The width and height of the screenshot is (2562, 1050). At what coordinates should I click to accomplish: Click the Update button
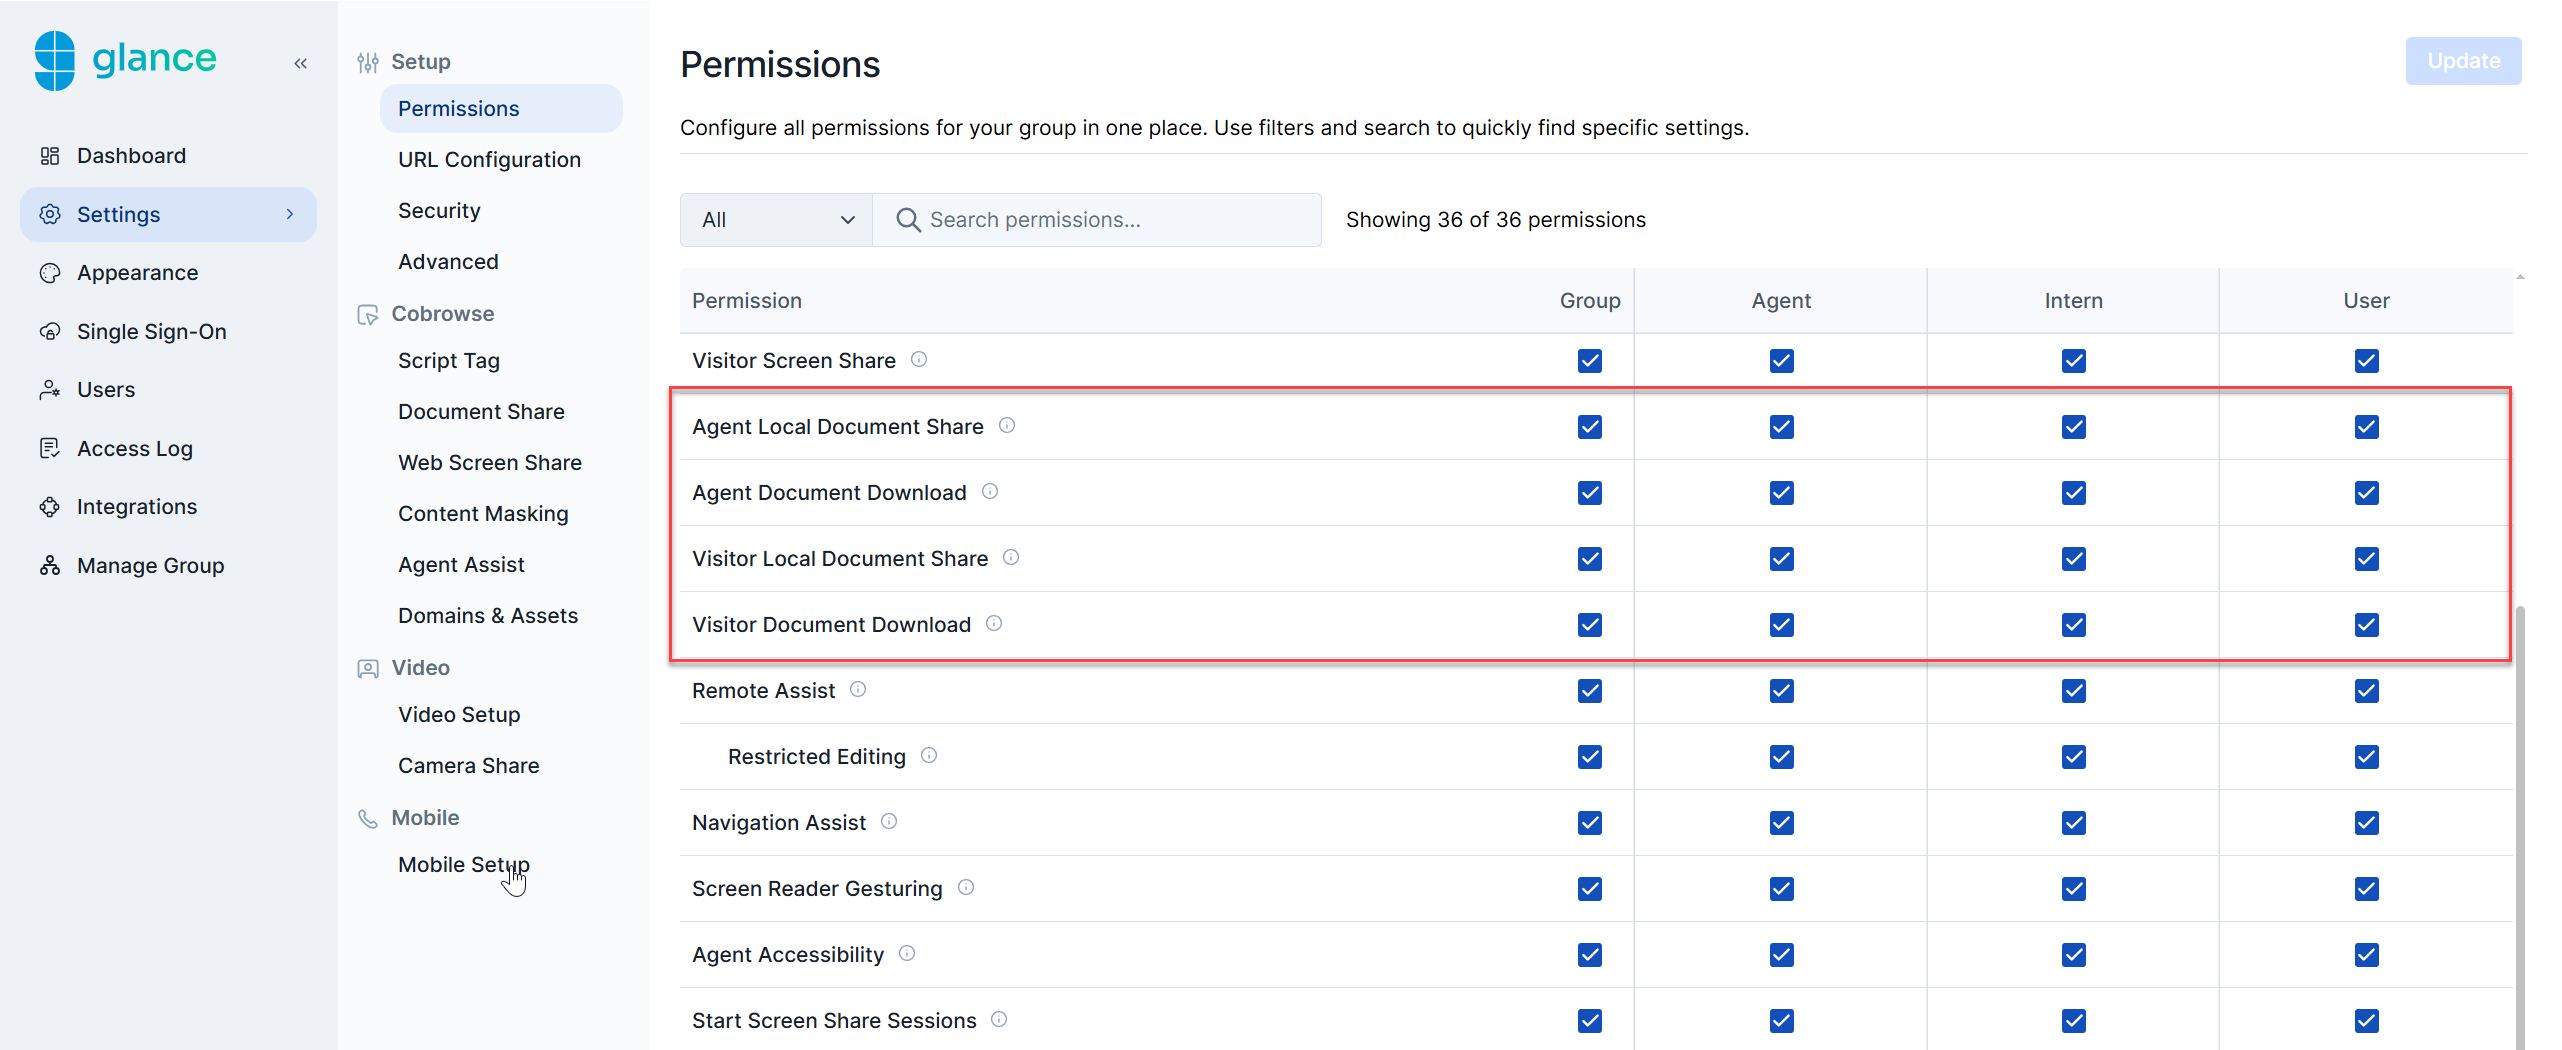pos(2463,61)
